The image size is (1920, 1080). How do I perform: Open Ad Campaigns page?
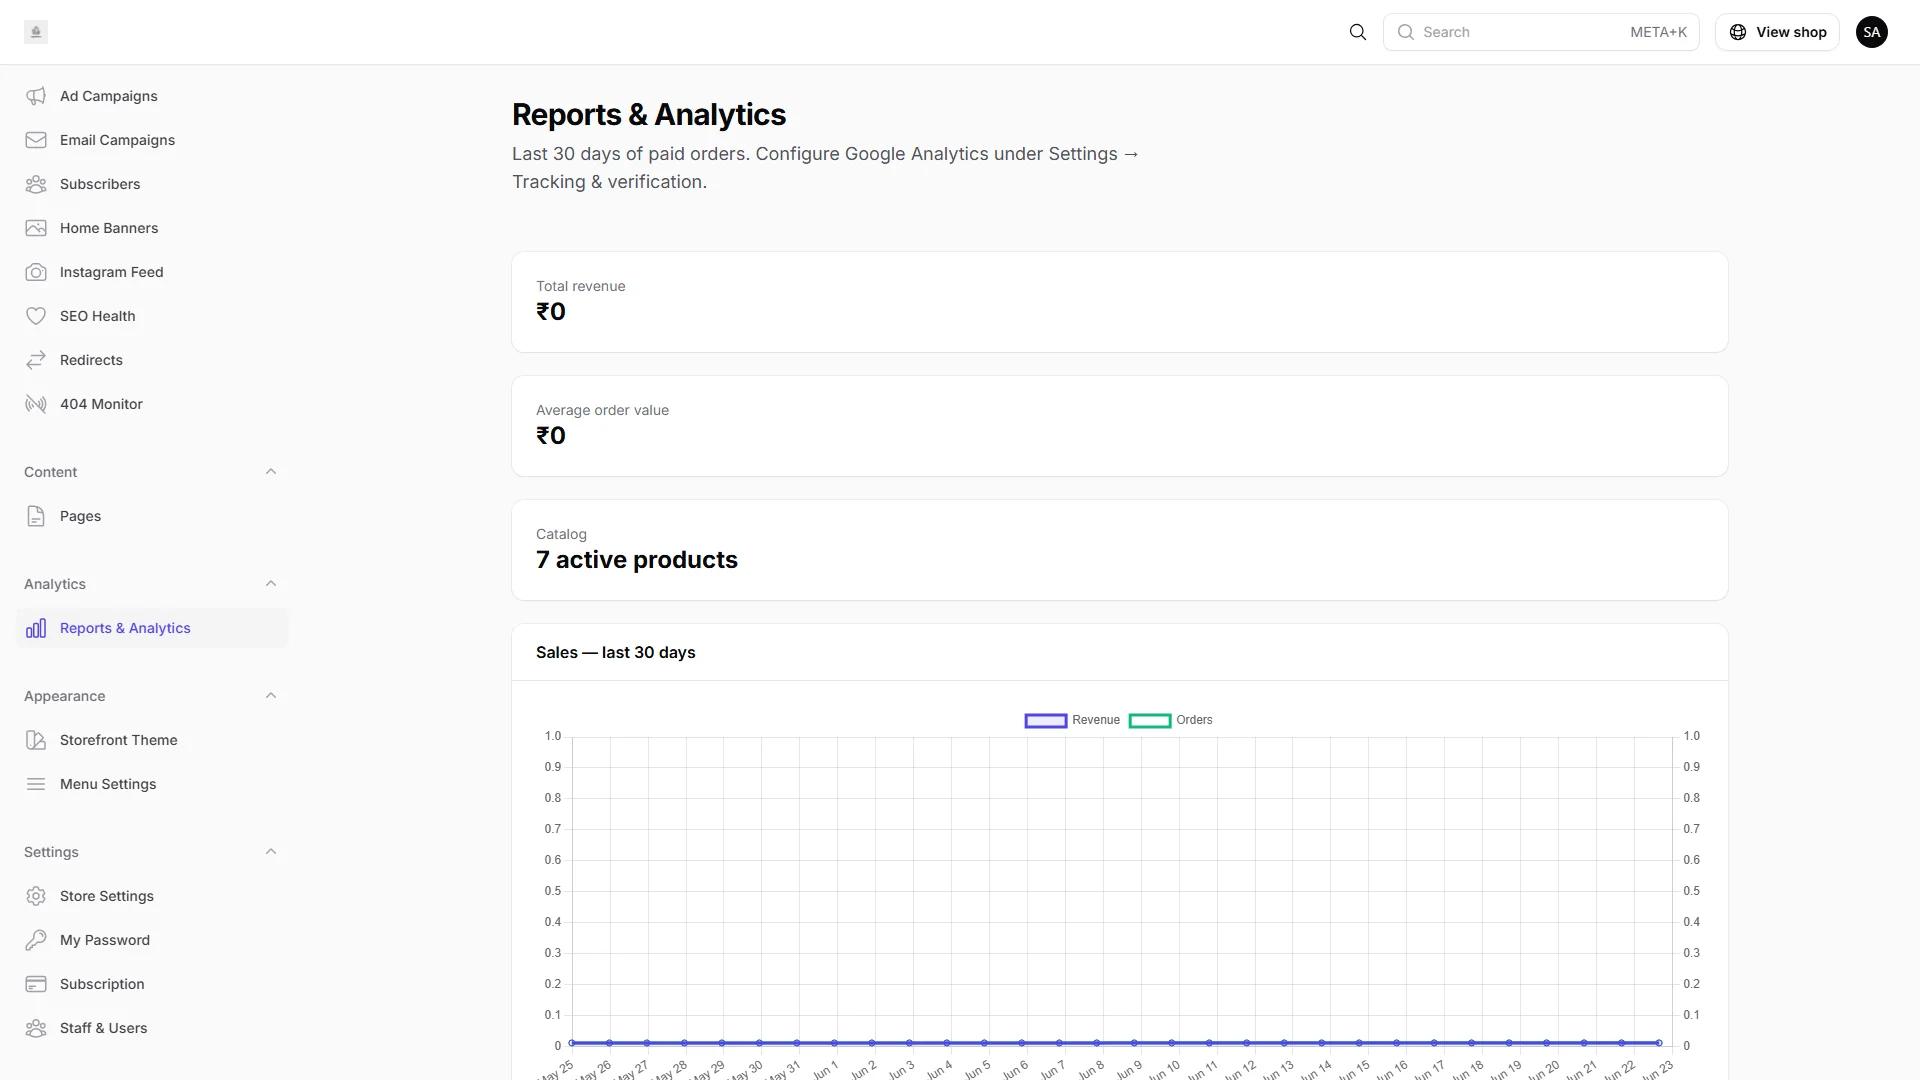(152, 96)
